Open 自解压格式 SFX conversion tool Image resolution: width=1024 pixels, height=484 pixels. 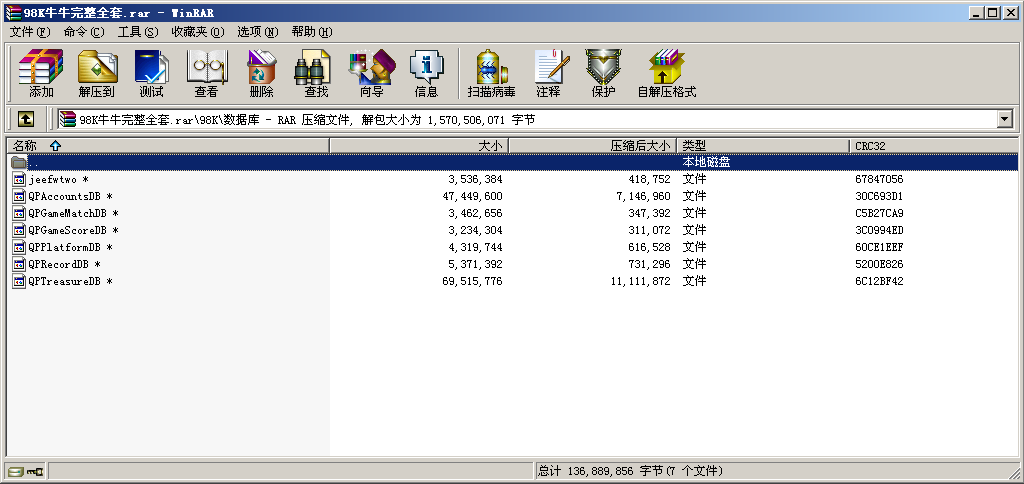666,73
